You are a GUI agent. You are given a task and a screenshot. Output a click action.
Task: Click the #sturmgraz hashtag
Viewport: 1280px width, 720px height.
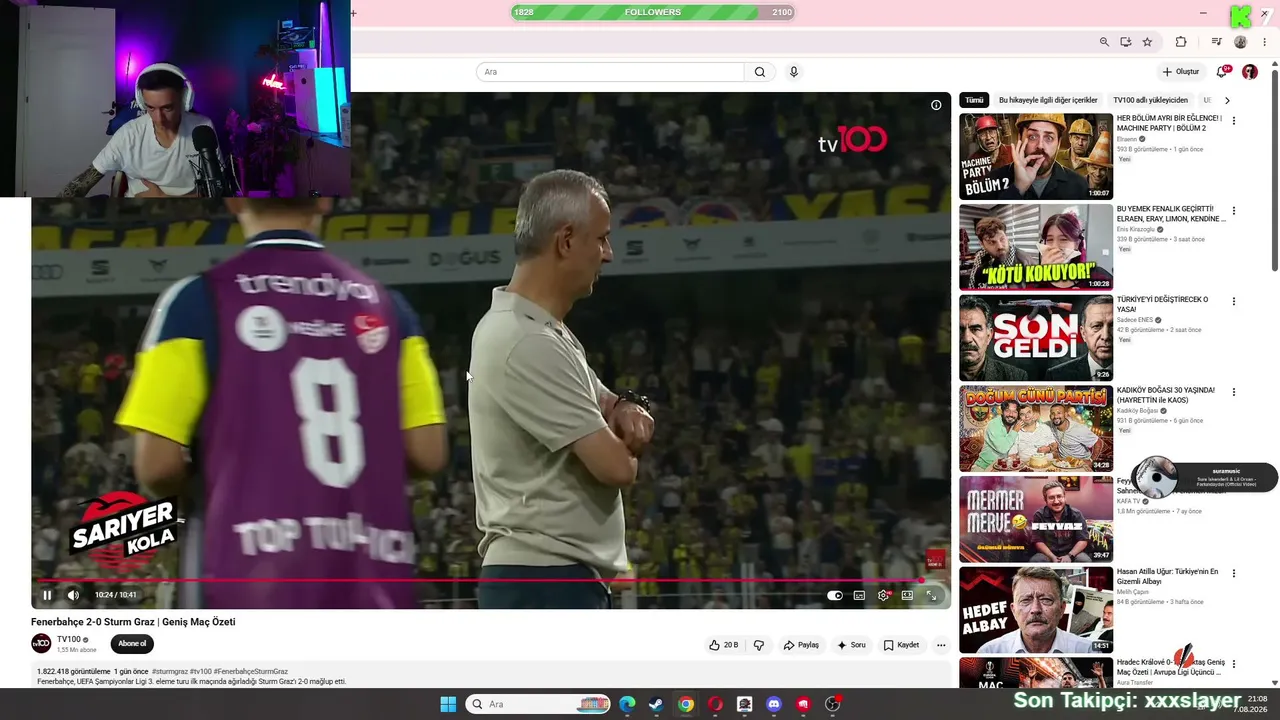click(170, 672)
